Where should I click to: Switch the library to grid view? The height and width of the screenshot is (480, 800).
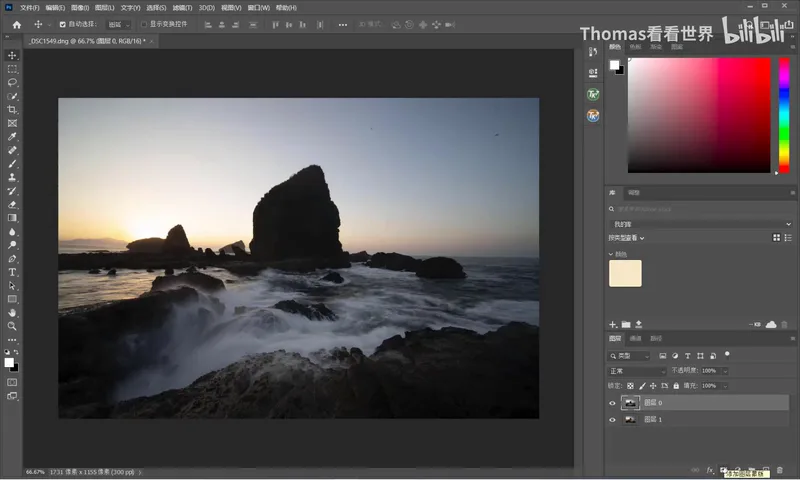click(x=777, y=238)
